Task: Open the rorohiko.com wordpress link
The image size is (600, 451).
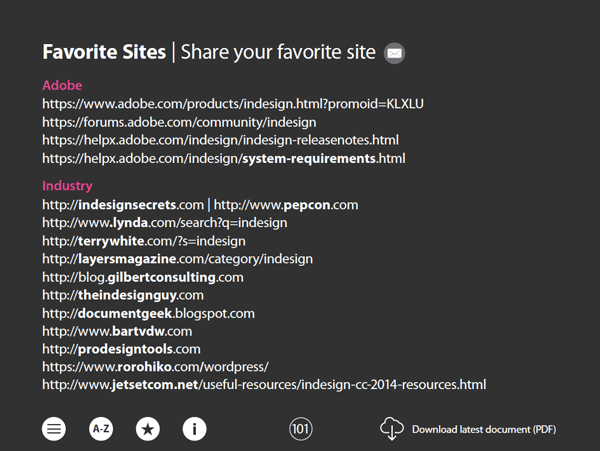Action: pos(155,367)
